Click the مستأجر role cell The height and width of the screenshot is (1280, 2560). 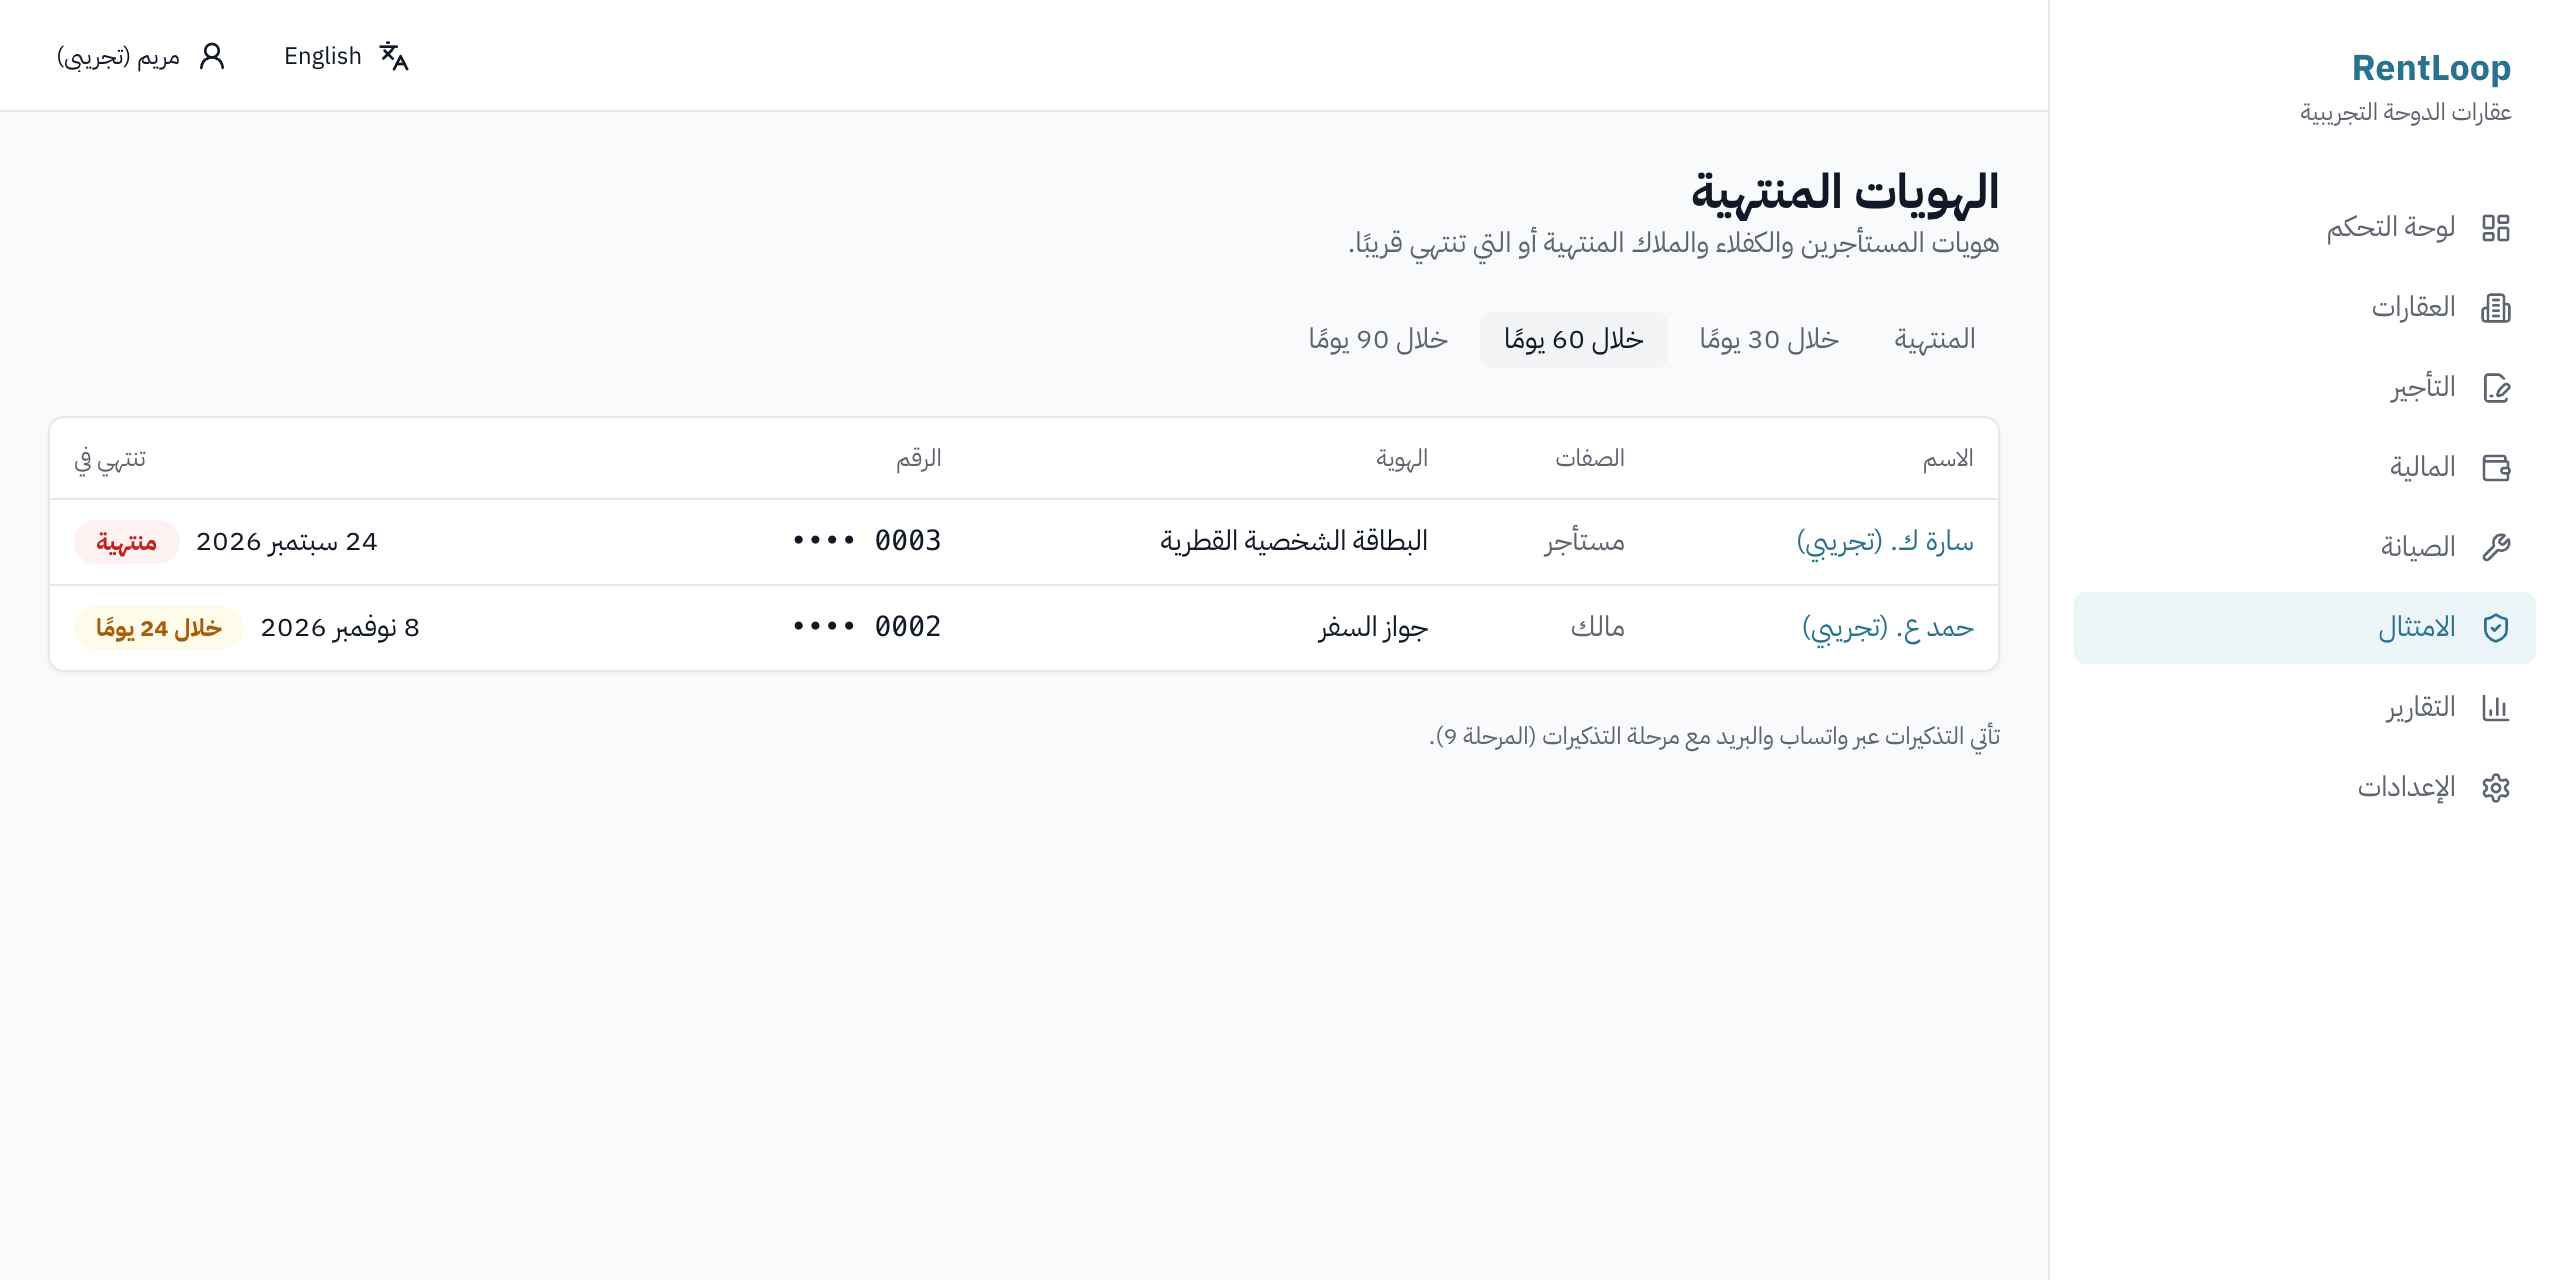[1584, 542]
